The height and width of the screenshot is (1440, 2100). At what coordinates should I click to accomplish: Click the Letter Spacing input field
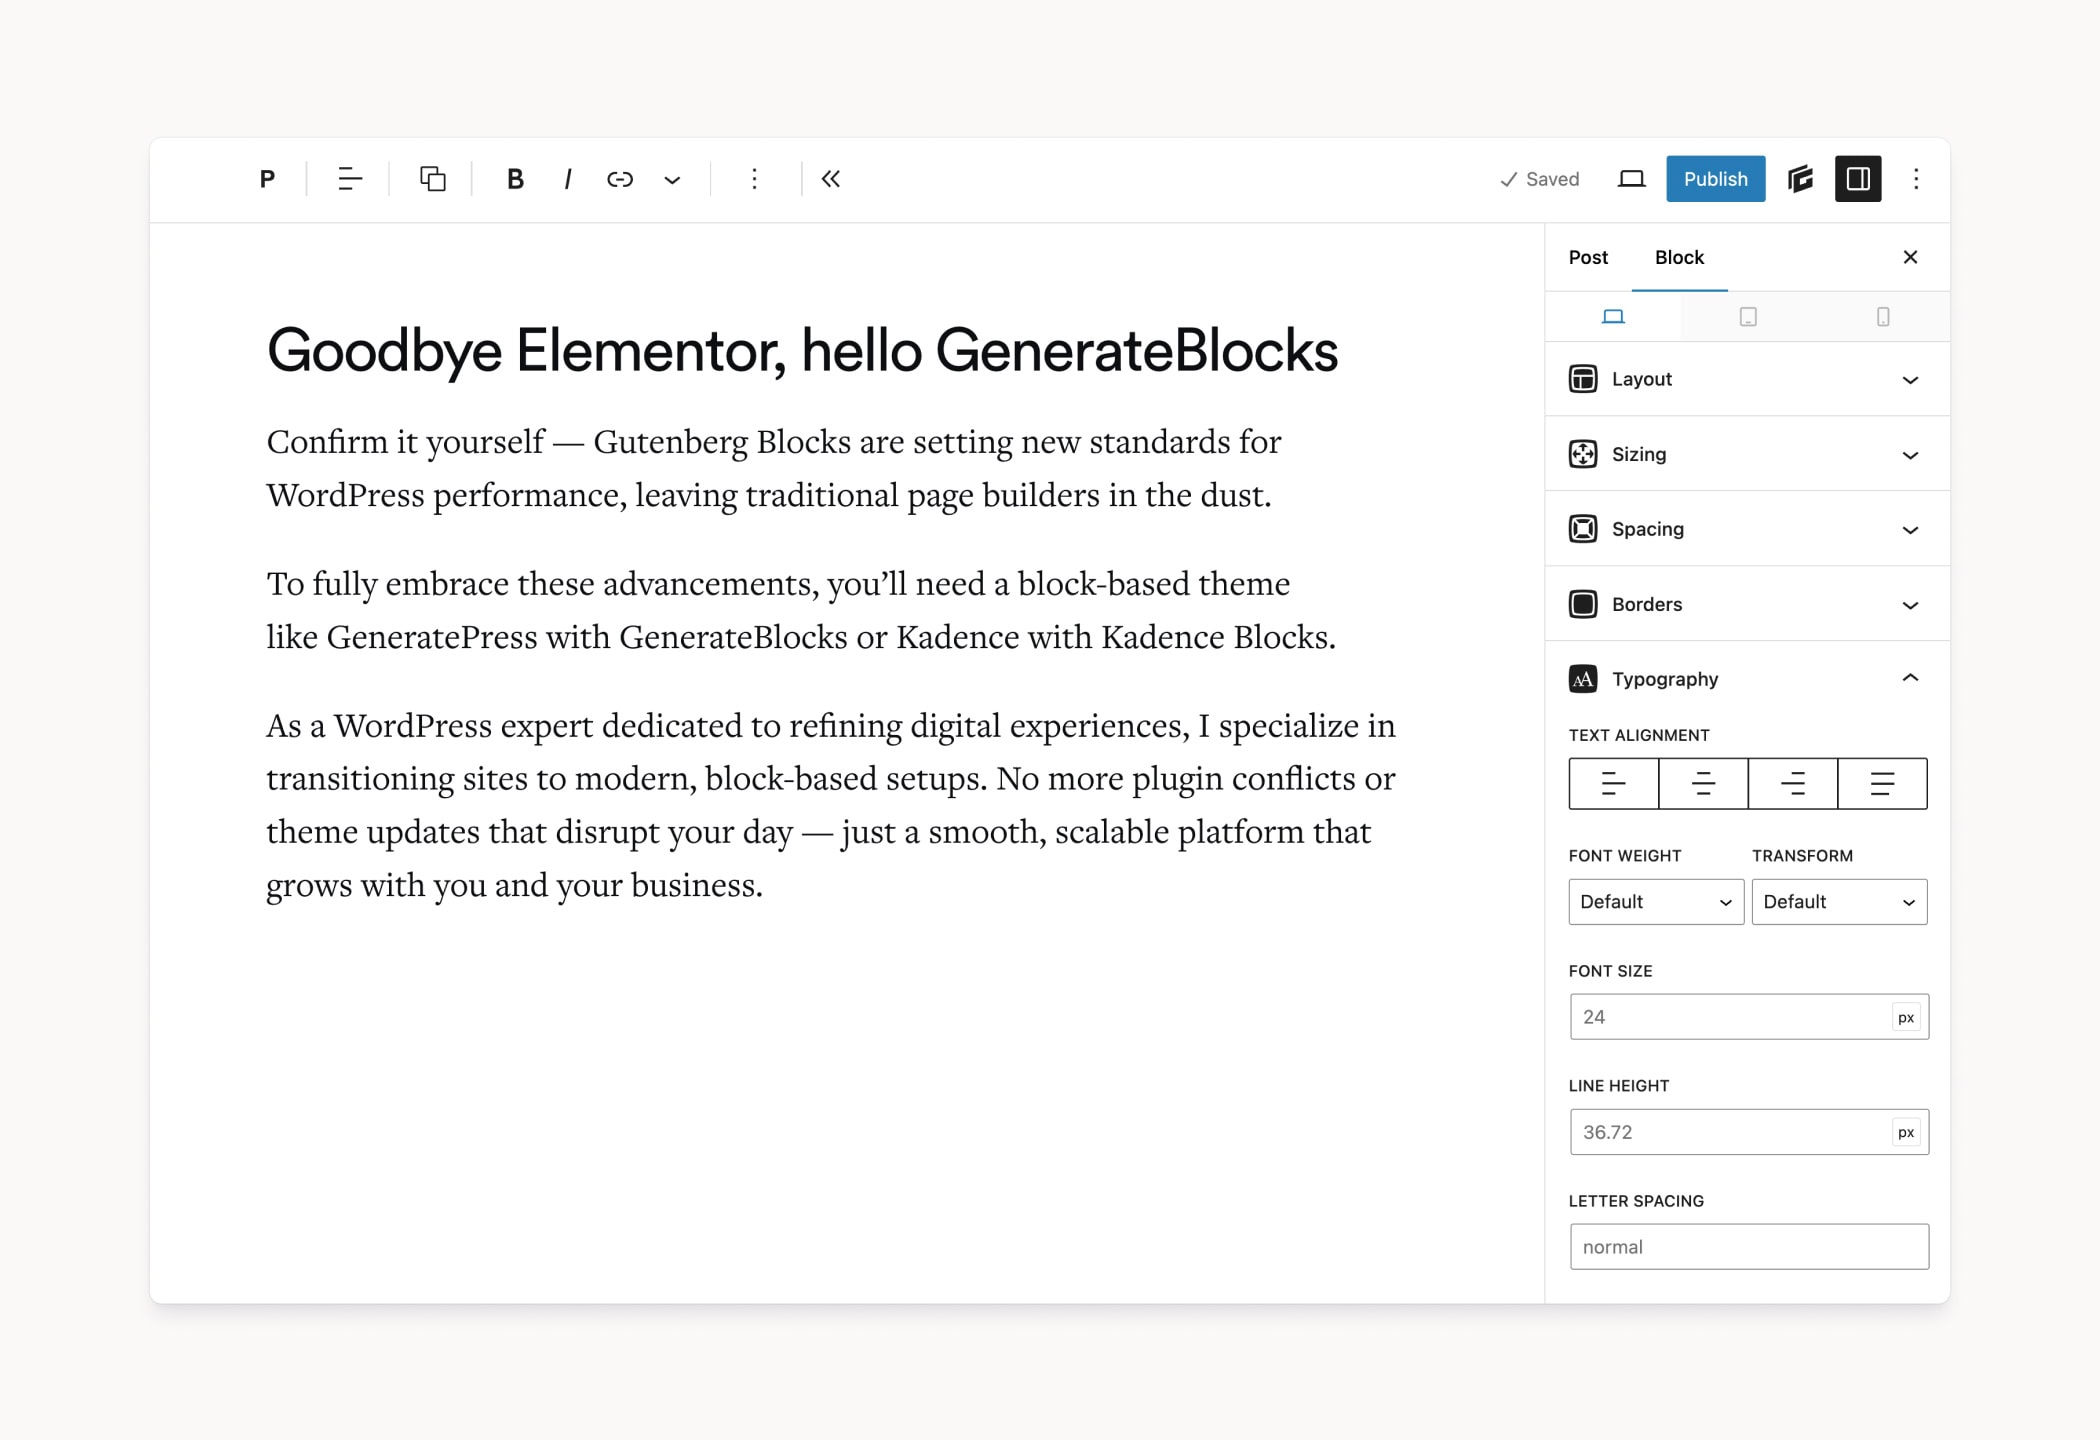point(1749,1247)
